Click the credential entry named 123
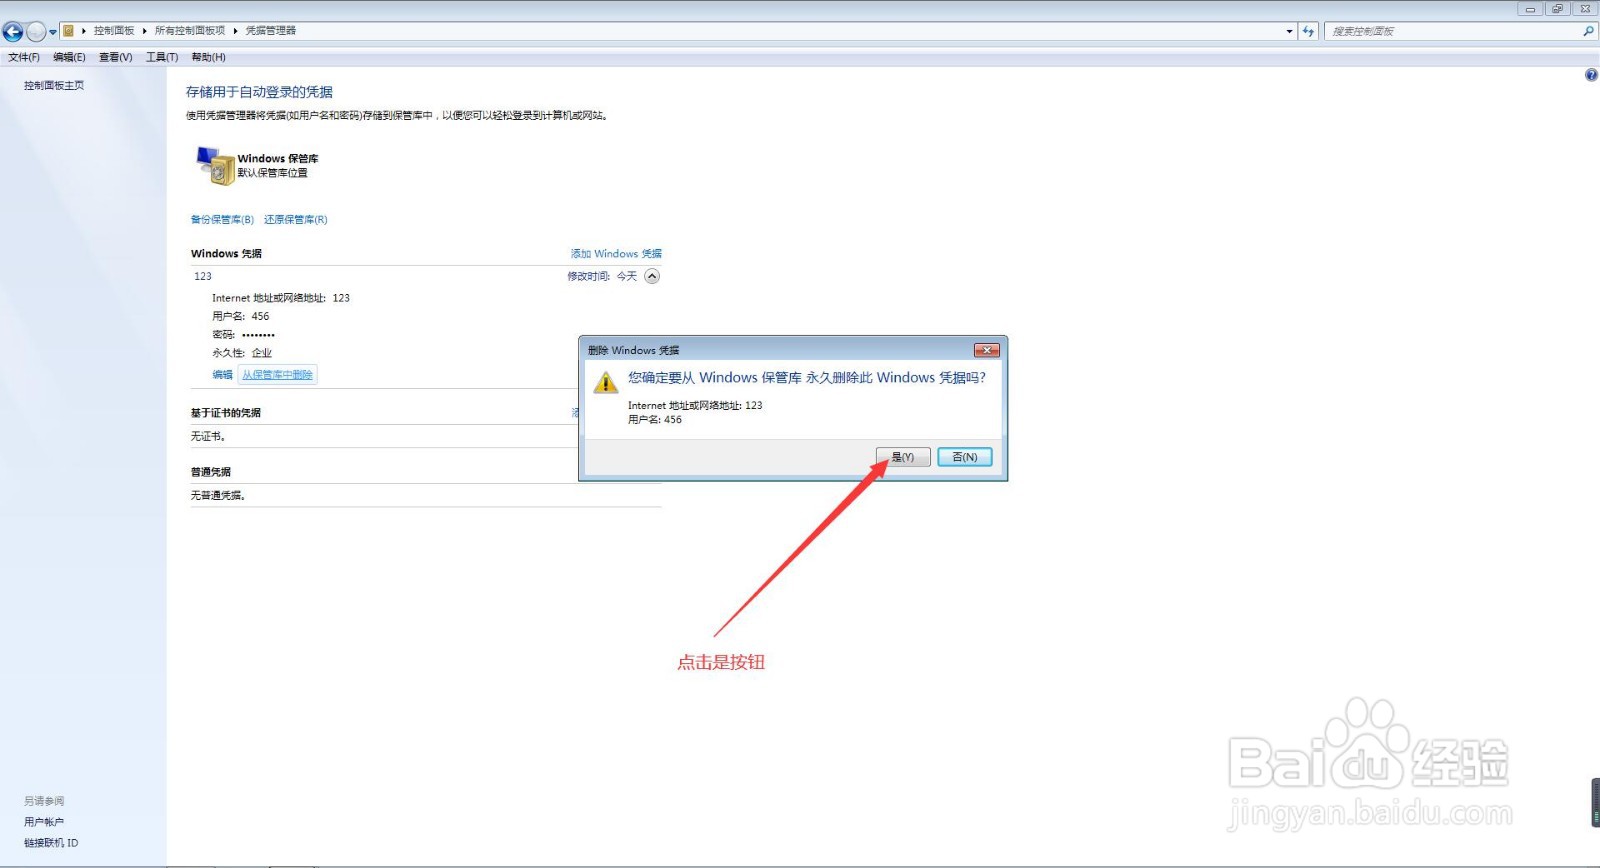The width and height of the screenshot is (1600, 868). [203, 276]
